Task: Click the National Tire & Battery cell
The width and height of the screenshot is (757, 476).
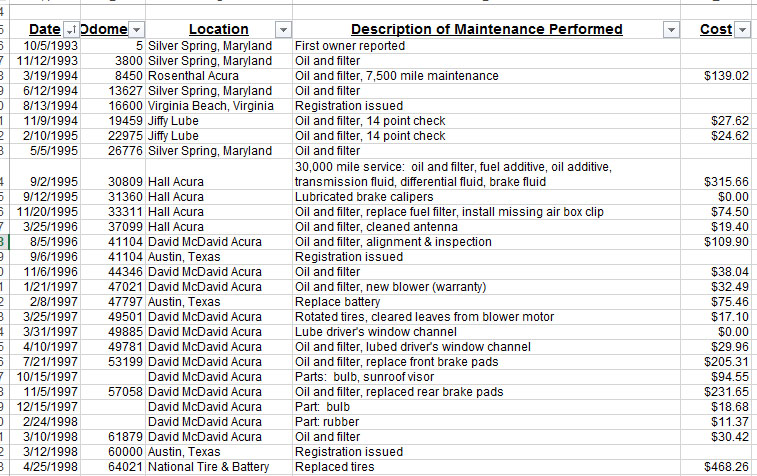Action: 209,467
